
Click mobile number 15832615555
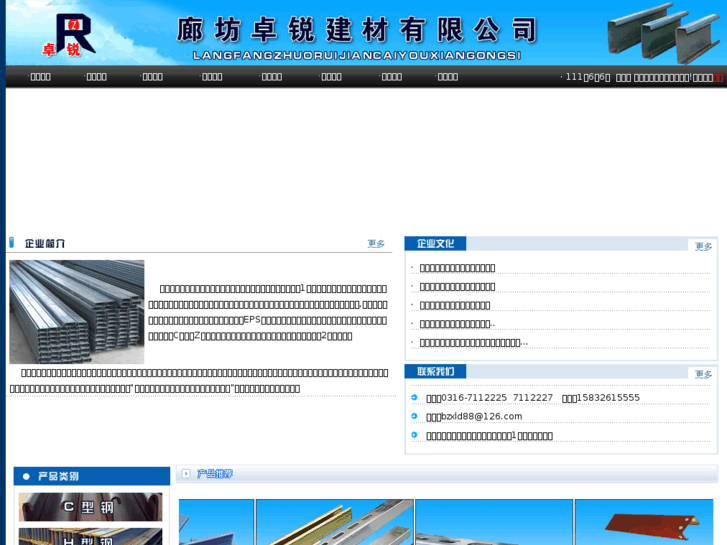coord(608,398)
